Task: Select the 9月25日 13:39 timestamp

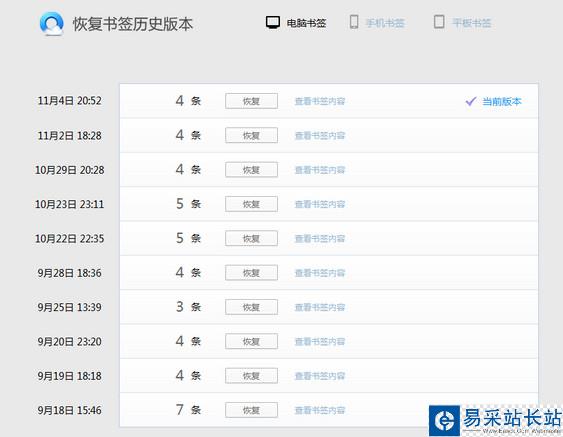Action: [x=70, y=307]
